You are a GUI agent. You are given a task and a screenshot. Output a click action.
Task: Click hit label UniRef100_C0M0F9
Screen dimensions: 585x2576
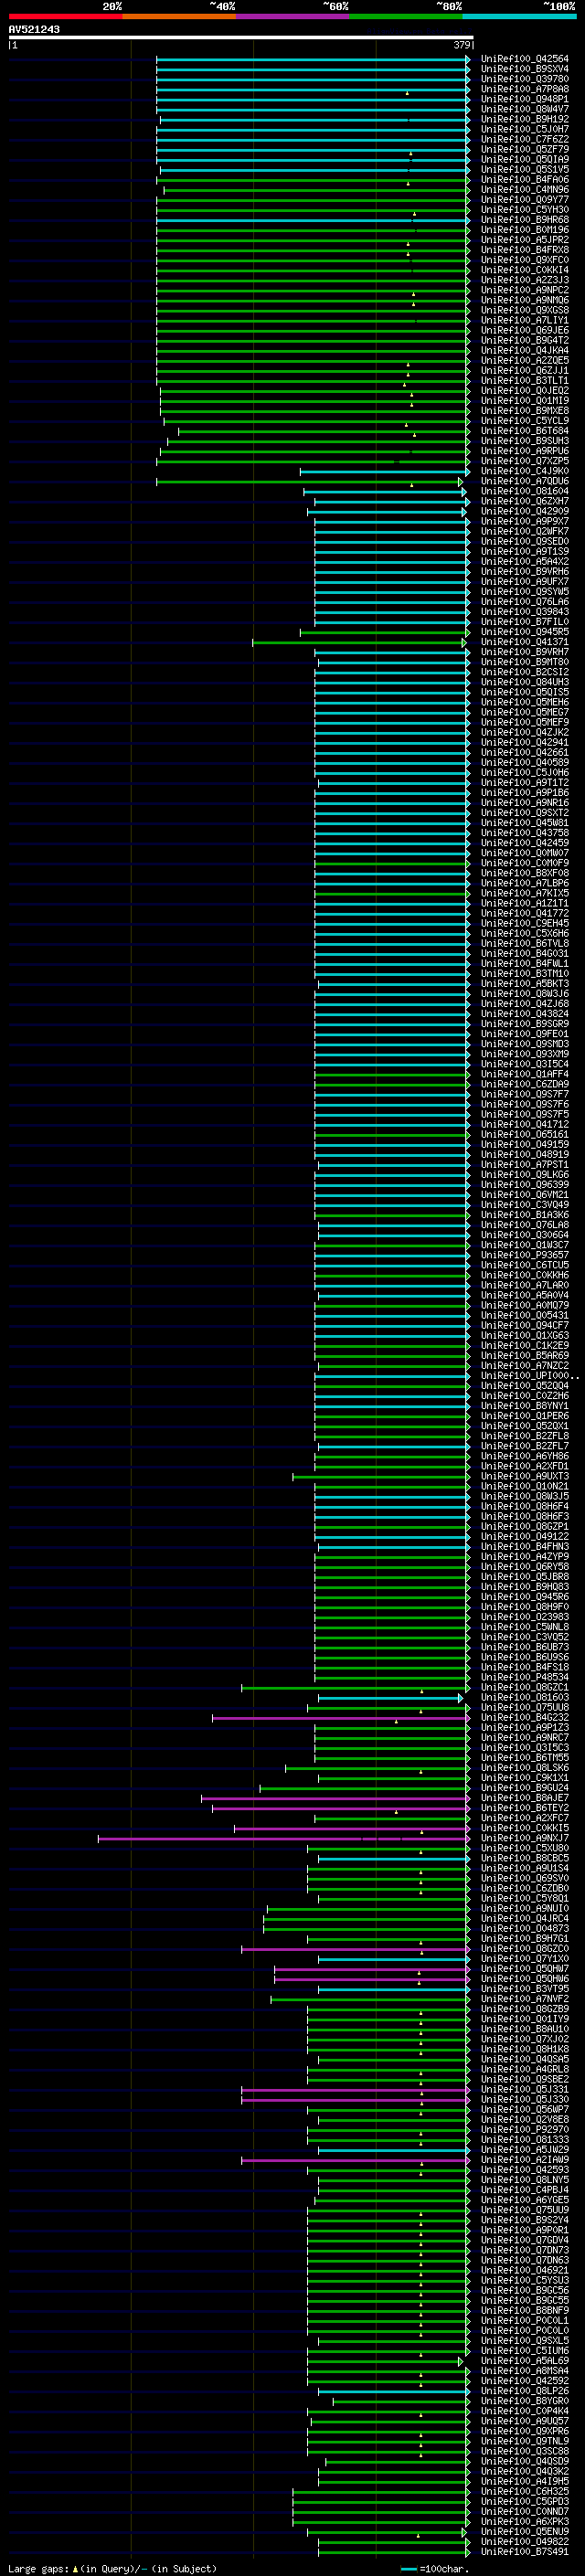point(525,863)
